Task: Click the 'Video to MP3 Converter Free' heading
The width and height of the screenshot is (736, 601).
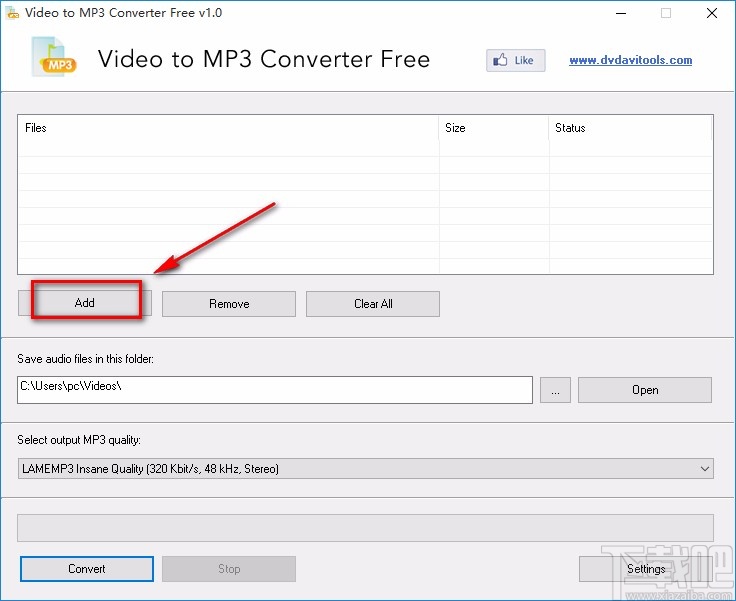Action: coord(264,59)
